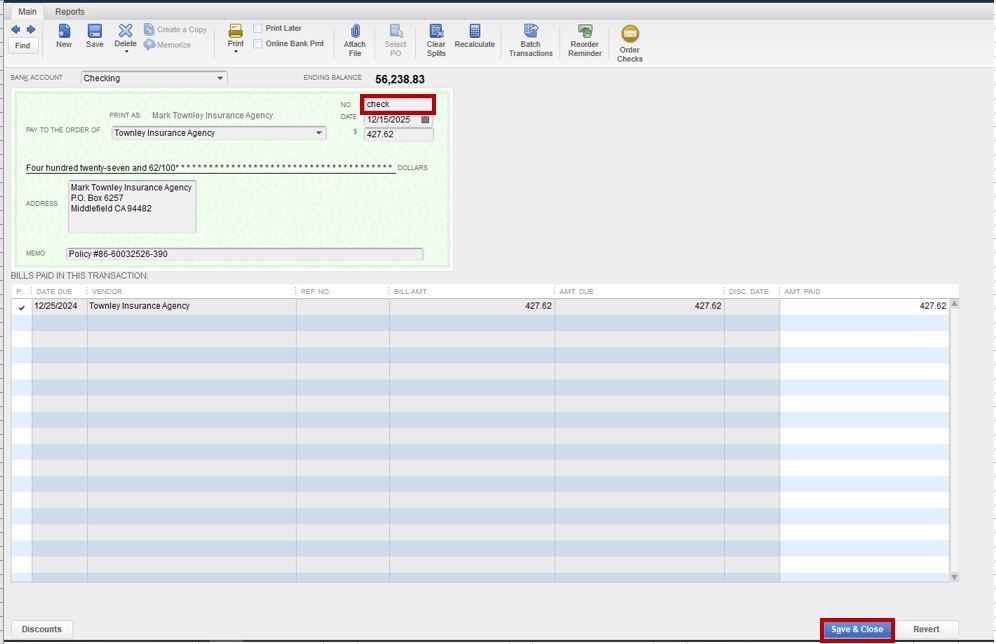
Task: Select vendor Townley Insurance Agency cell
Action: pos(191,306)
